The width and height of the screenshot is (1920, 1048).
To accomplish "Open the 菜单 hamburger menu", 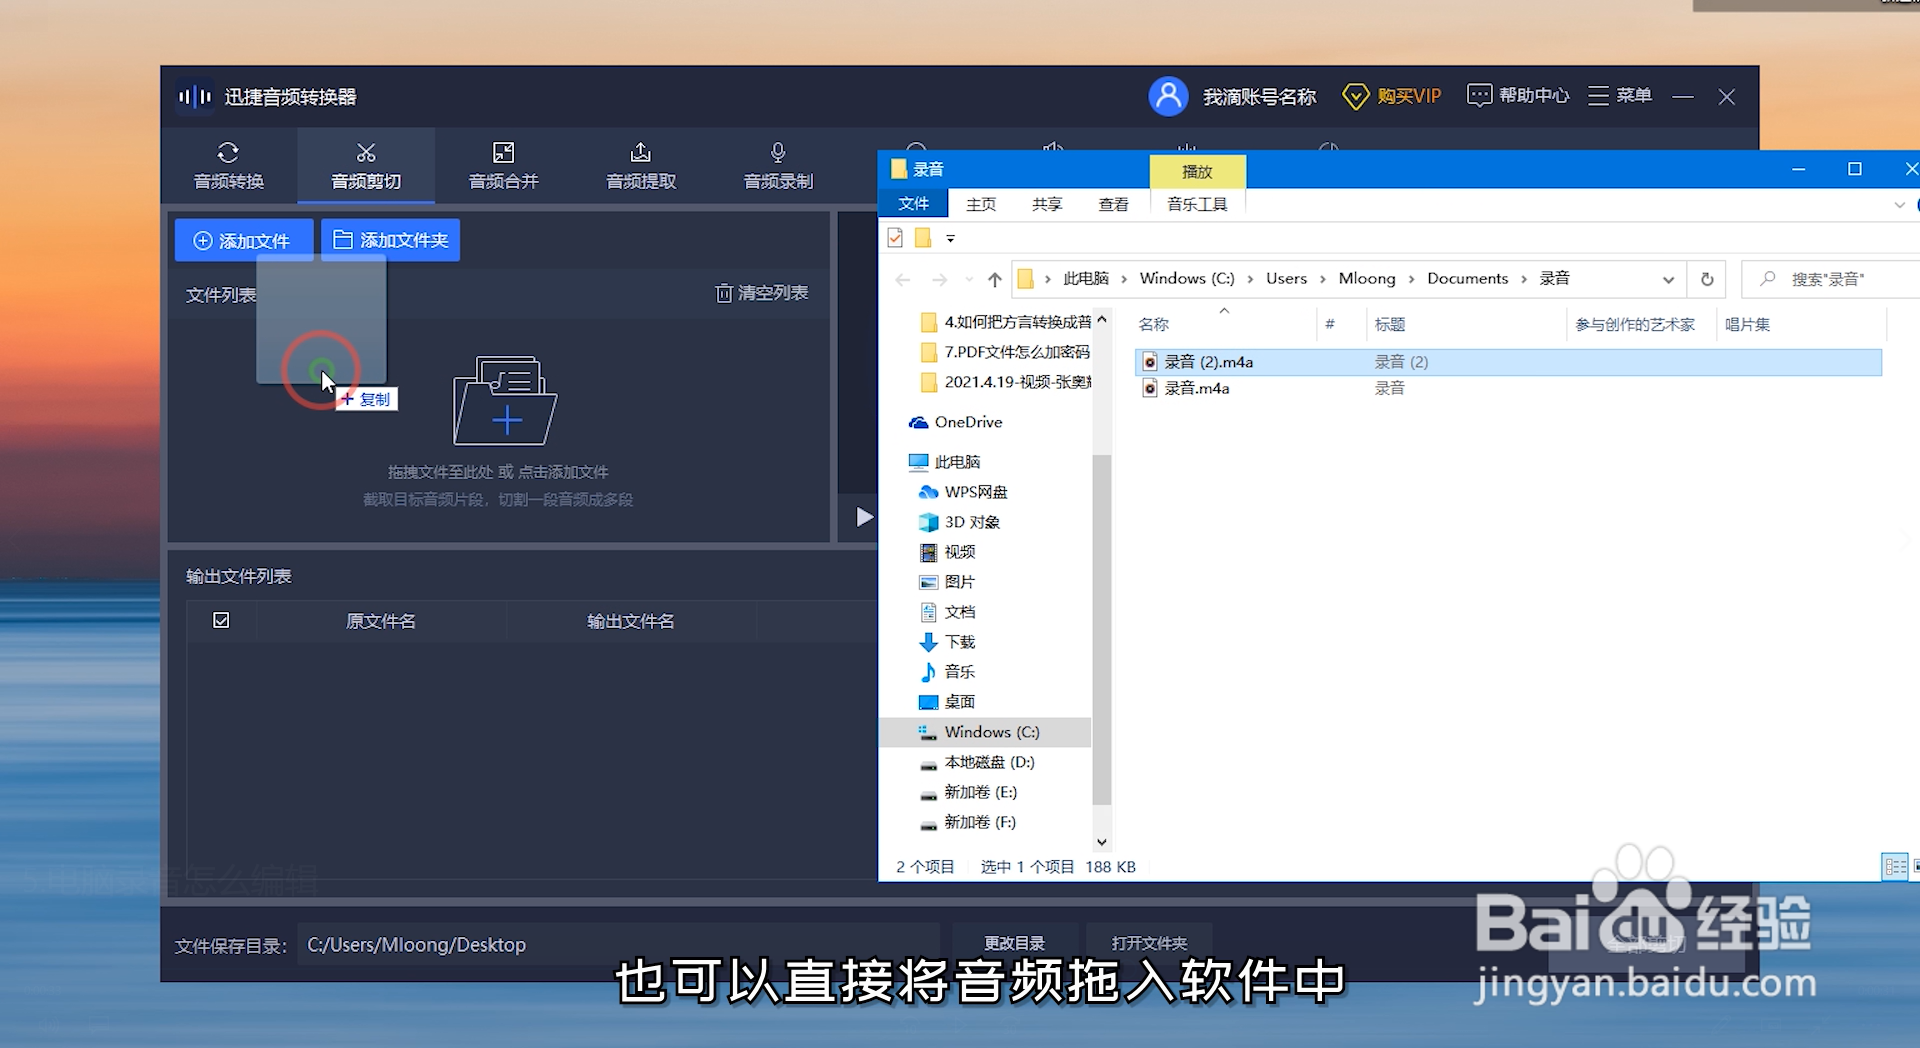I will coord(1620,96).
